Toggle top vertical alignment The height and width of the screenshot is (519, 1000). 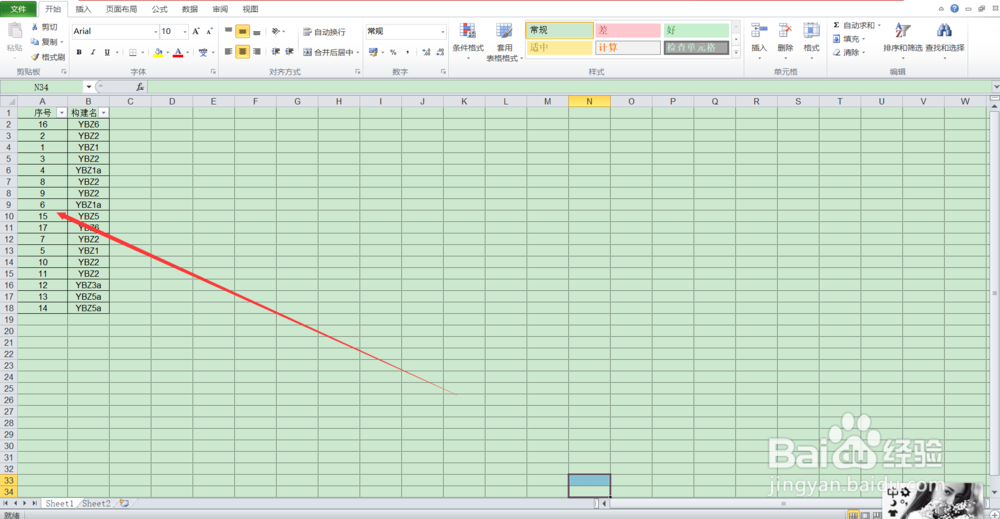click(228, 31)
